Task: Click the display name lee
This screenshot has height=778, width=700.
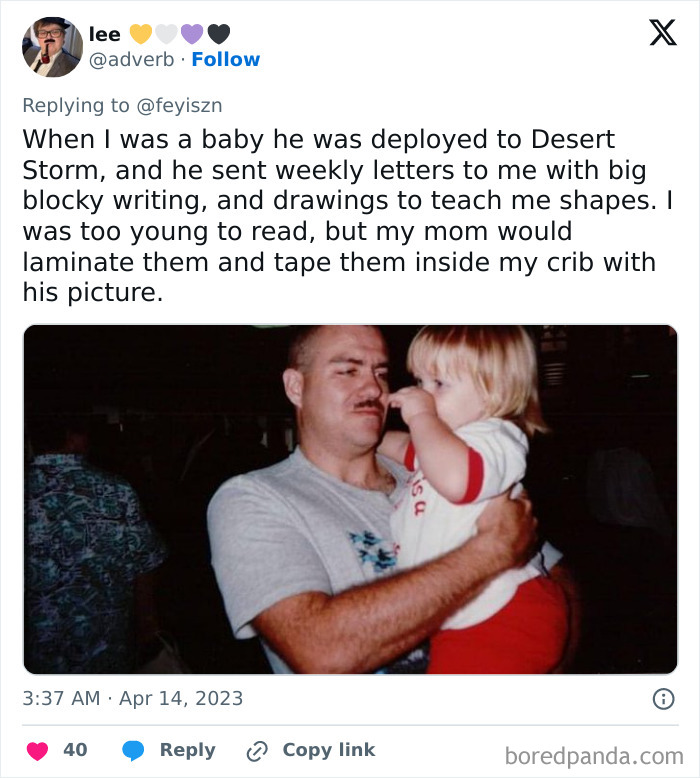Action: [104, 34]
